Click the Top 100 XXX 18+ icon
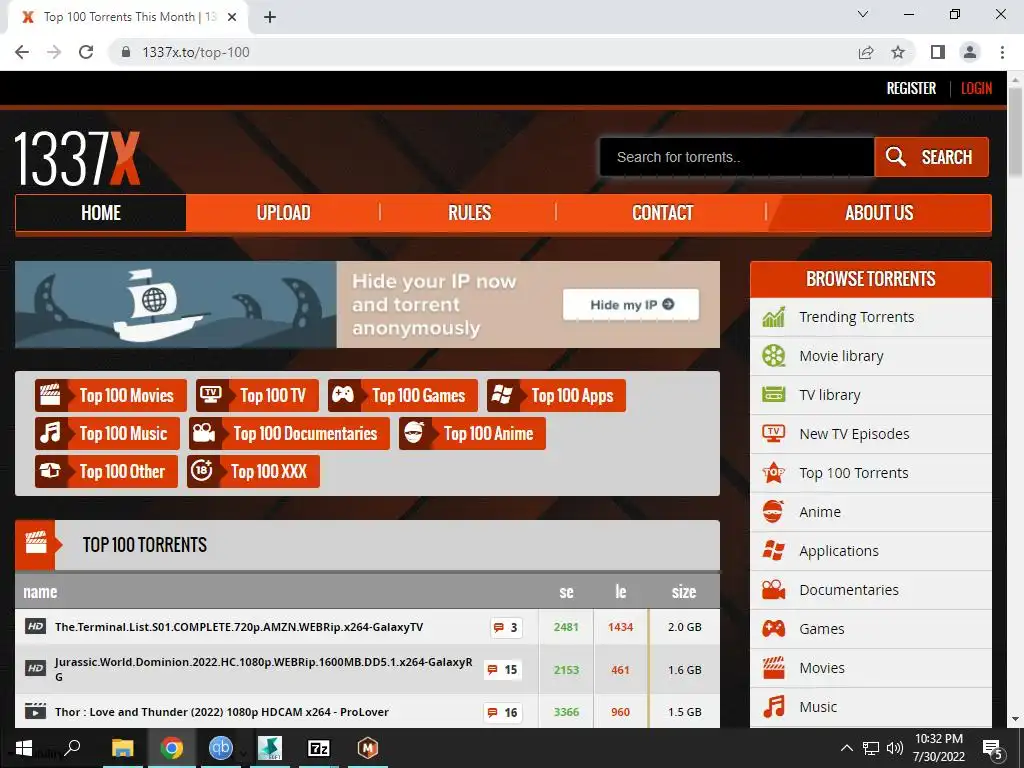This screenshot has width=1024, height=768. (x=202, y=471)
